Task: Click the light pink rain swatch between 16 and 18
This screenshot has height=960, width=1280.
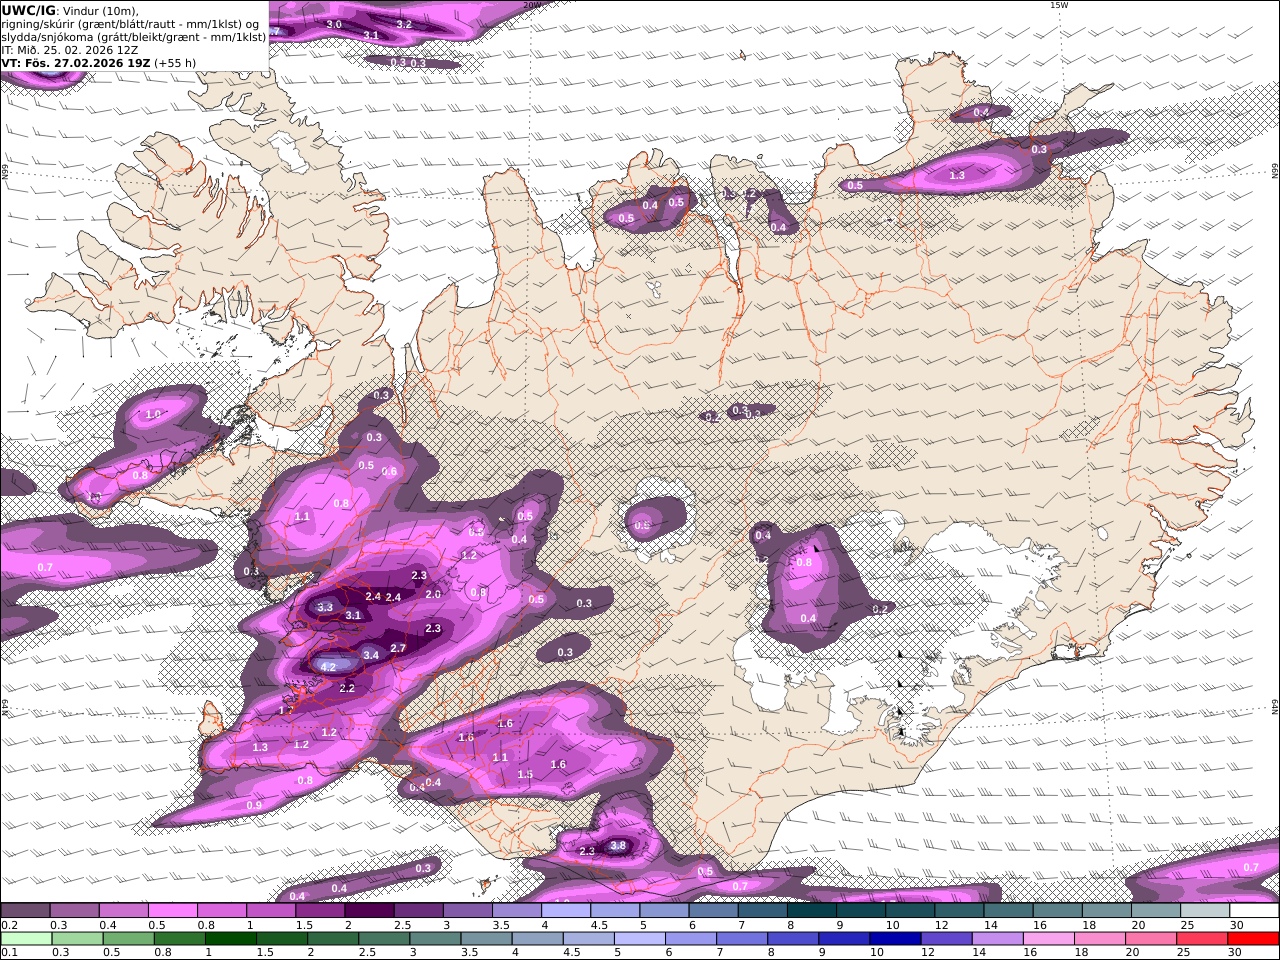Action: click(x=1048, y=938)
